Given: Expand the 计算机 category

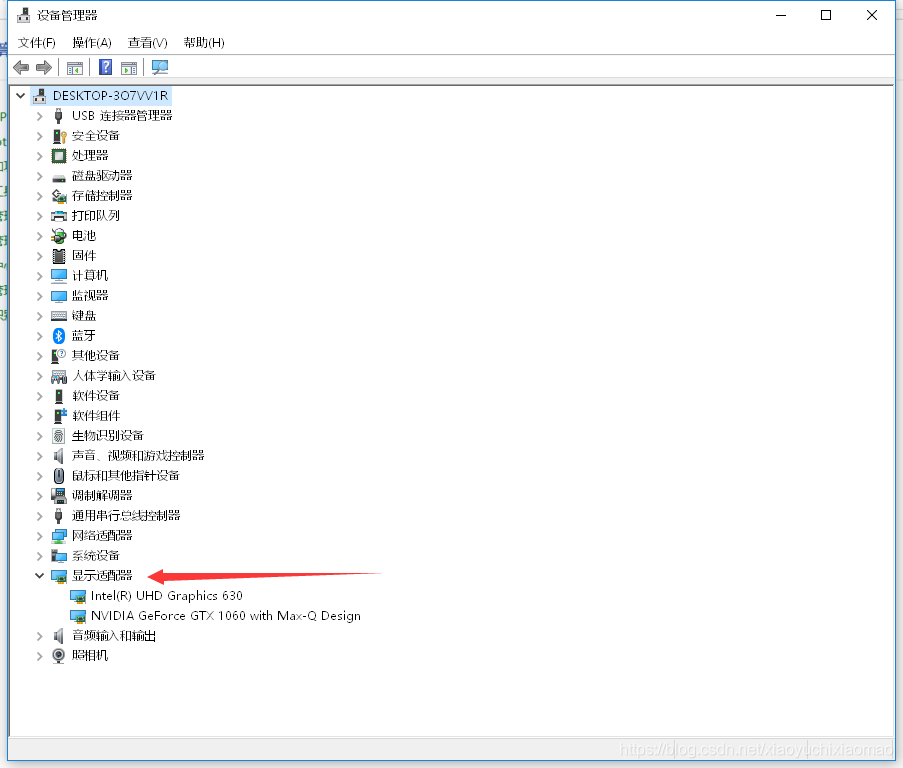Looking at the screenshot, I should tap(39, 276).
